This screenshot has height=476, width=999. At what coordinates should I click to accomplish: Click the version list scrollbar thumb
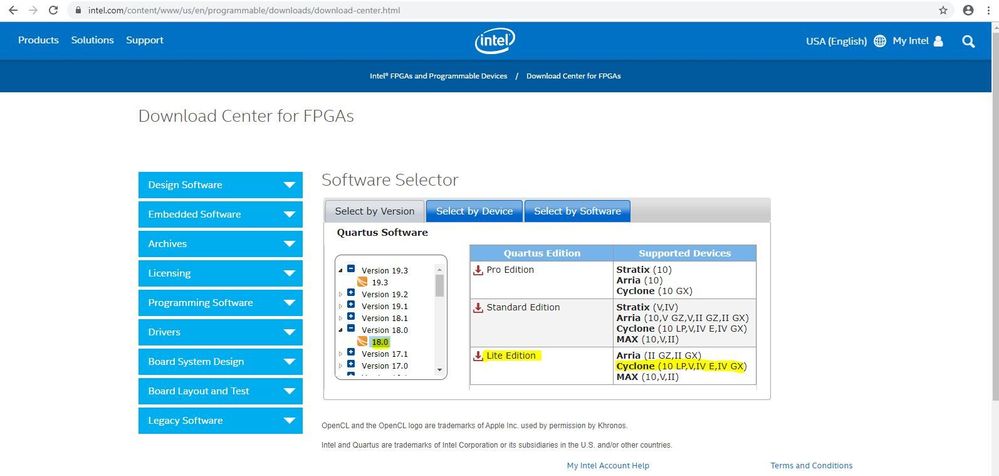pos(440,285)
